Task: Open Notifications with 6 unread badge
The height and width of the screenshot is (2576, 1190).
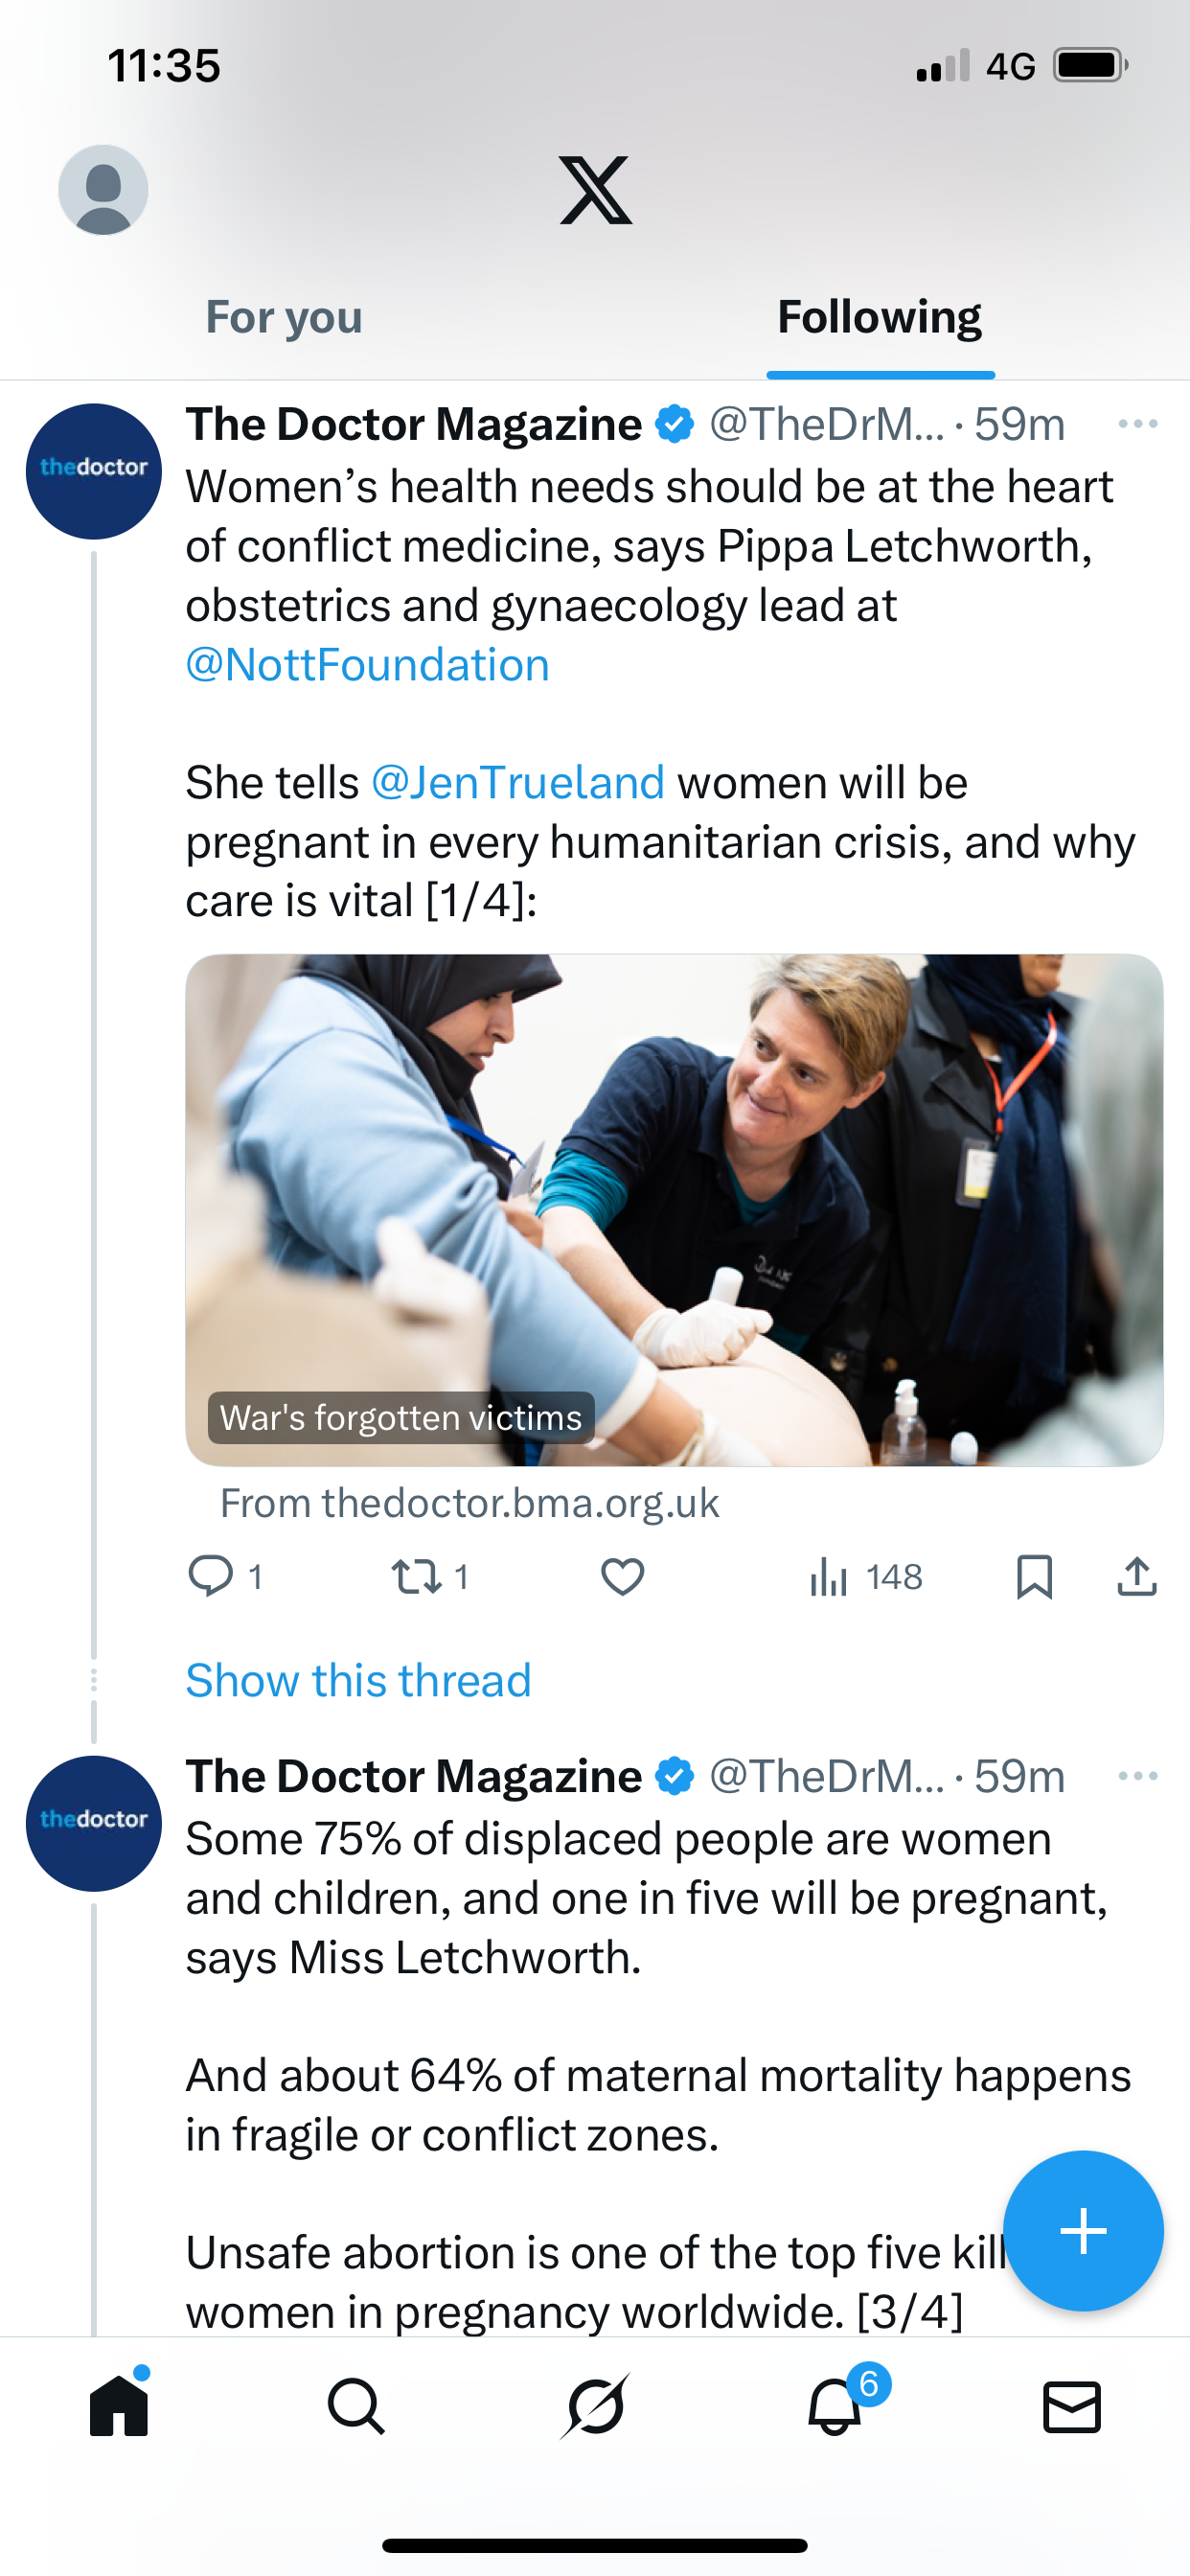Action: point(835,2406)
